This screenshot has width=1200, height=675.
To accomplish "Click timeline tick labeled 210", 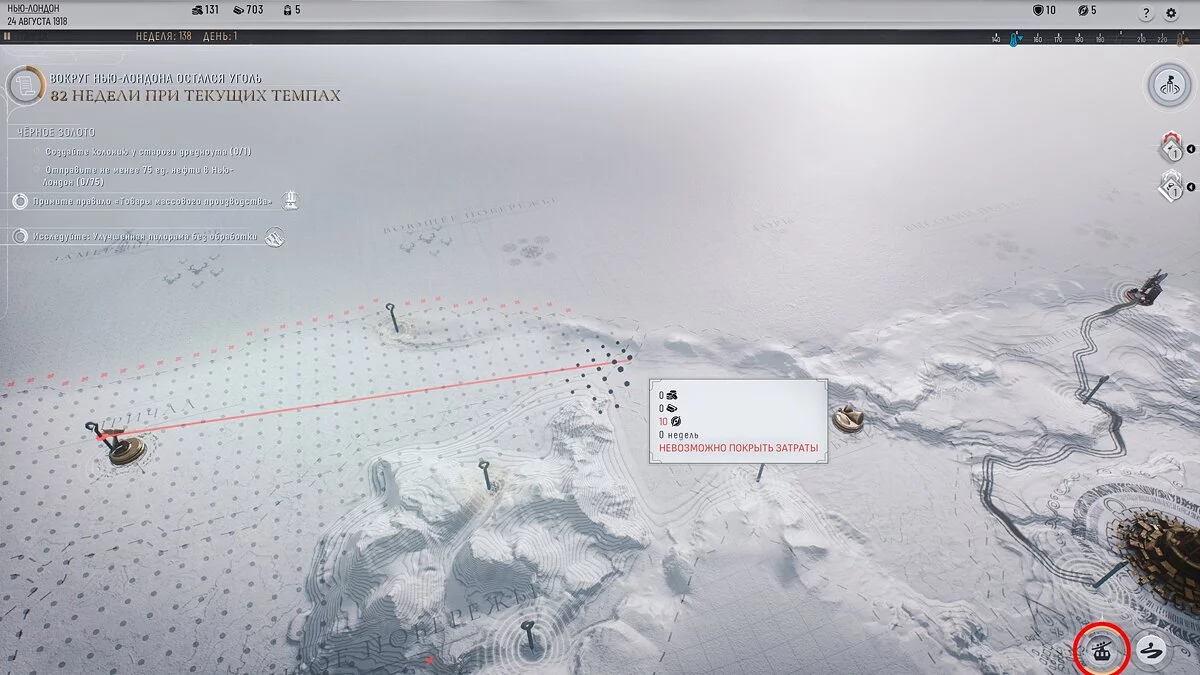I will click(1141, 40).
